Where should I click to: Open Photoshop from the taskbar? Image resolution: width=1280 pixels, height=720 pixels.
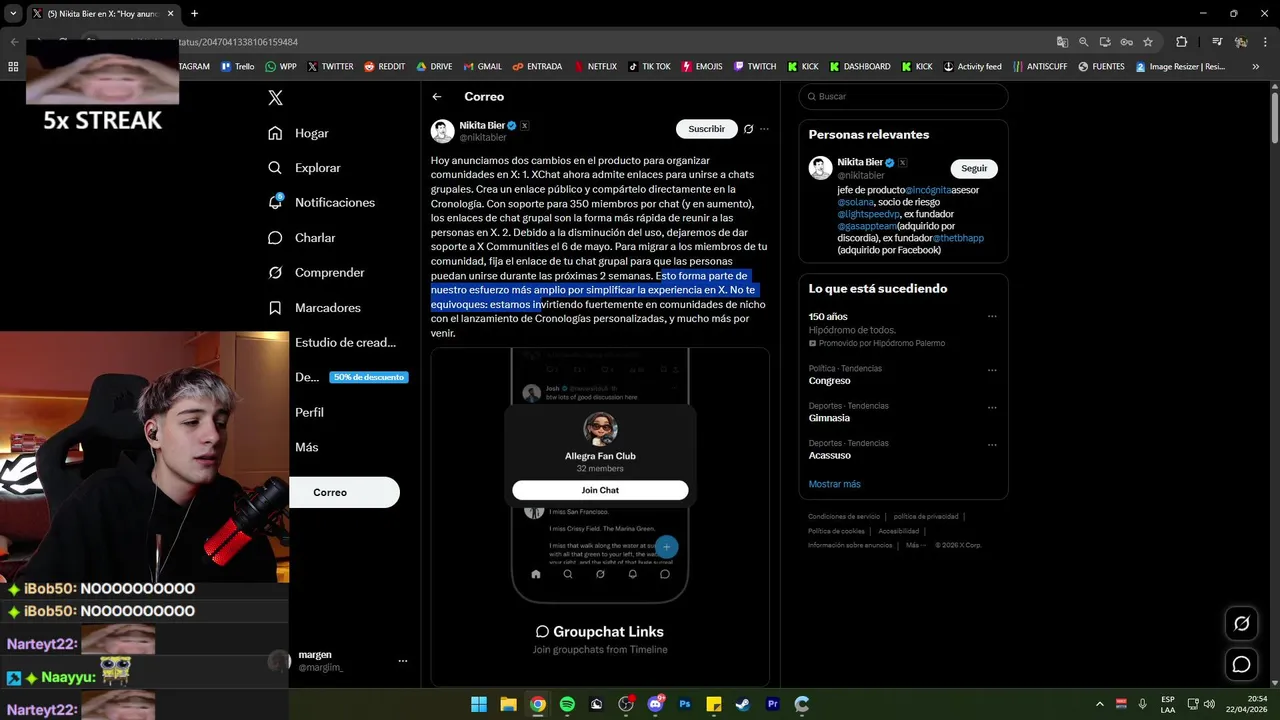(685, 704)
